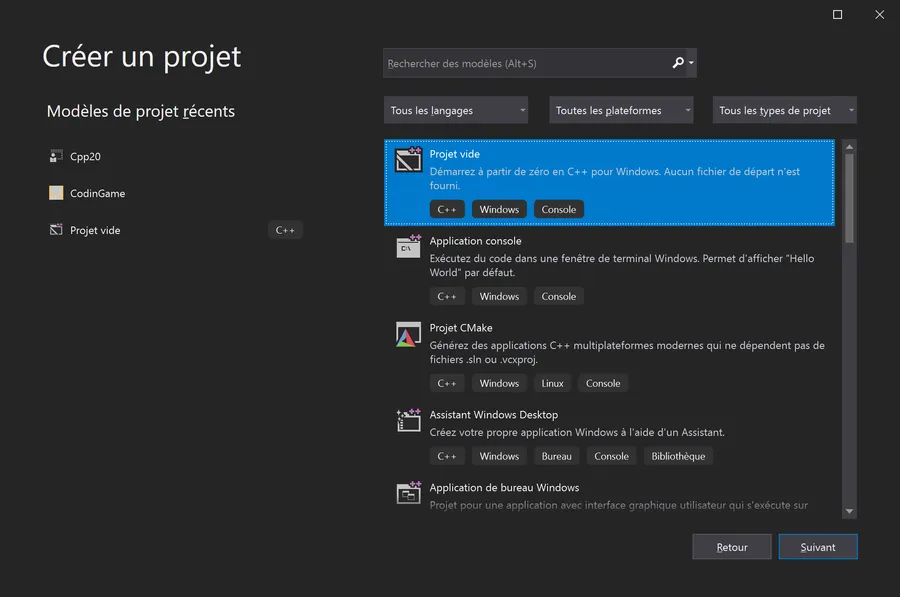Screen dimensions: 900x597
Task: Select Application de bureau Windows title
Action: coord(504,487)
